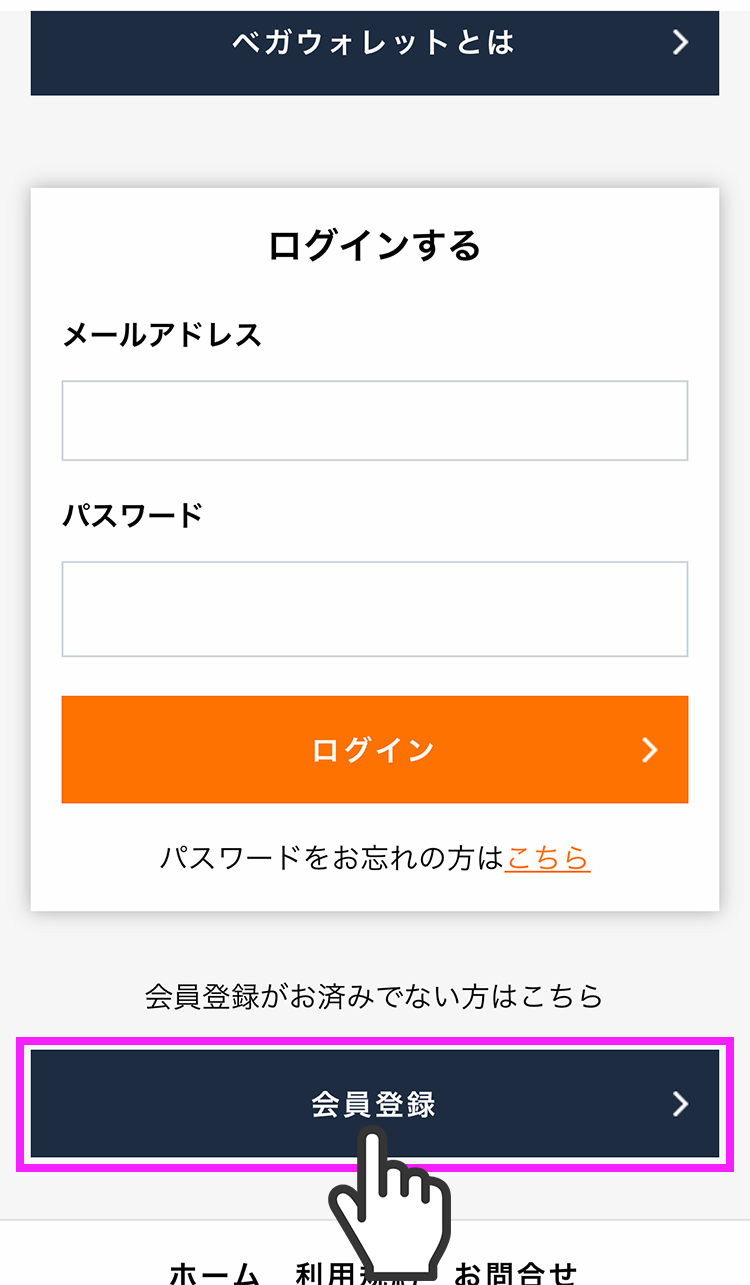Click the パスワード field label

(133, 516)
